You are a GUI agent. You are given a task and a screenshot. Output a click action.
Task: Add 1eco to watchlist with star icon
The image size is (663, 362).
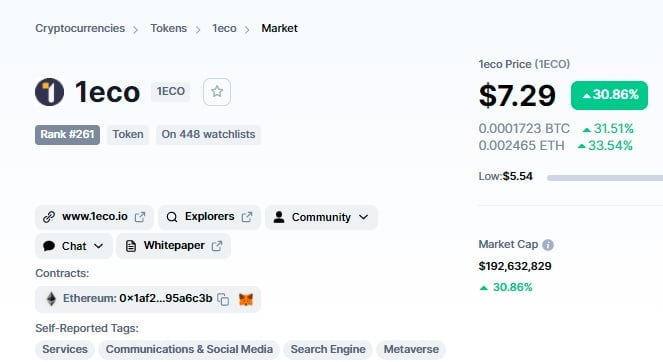click(x=217, y=92)
